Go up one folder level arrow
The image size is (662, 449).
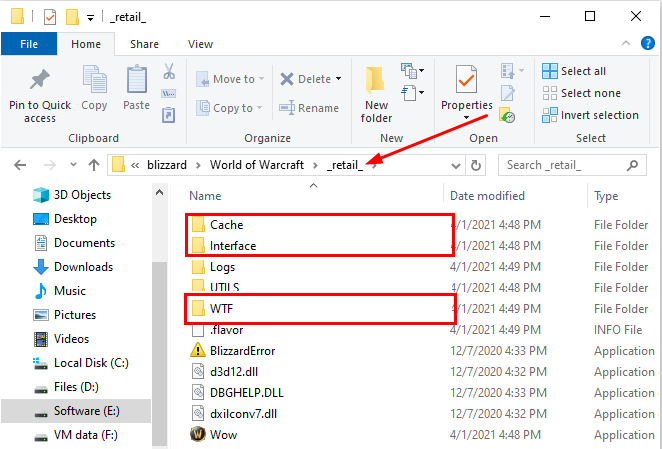94,165
